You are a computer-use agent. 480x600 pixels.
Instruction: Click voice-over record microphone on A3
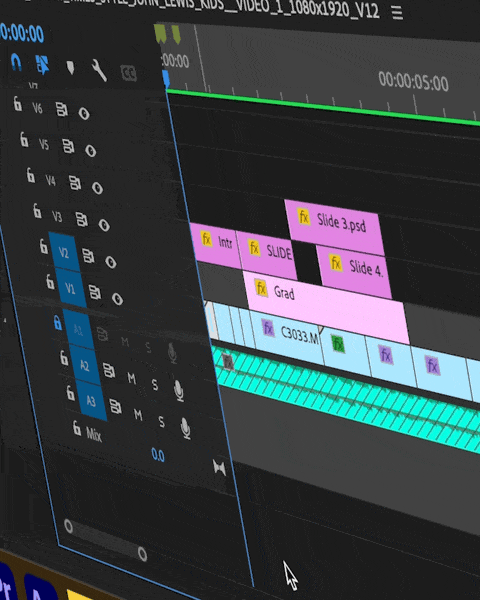(x=185, y=428)
